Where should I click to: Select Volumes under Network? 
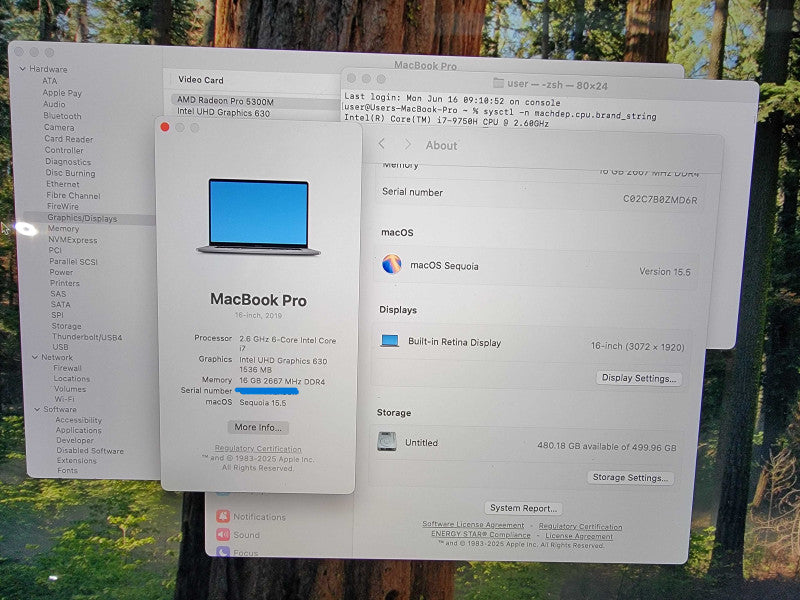click(x=70, y=389)
